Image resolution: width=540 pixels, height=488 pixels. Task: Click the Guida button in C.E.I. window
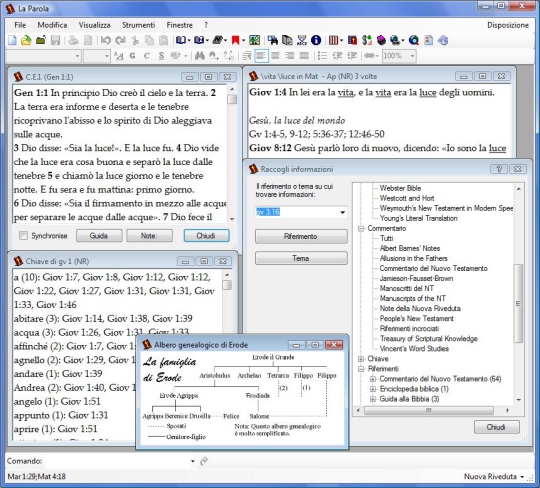click(99, 236)
